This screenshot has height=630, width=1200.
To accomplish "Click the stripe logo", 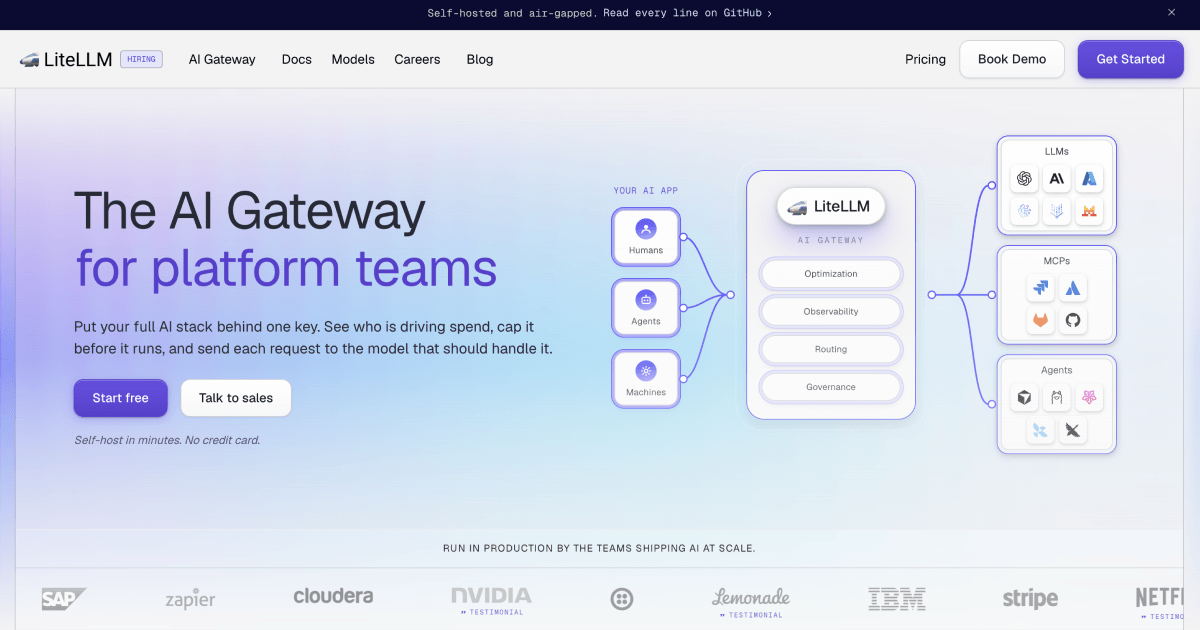I will coord(1030,599).
